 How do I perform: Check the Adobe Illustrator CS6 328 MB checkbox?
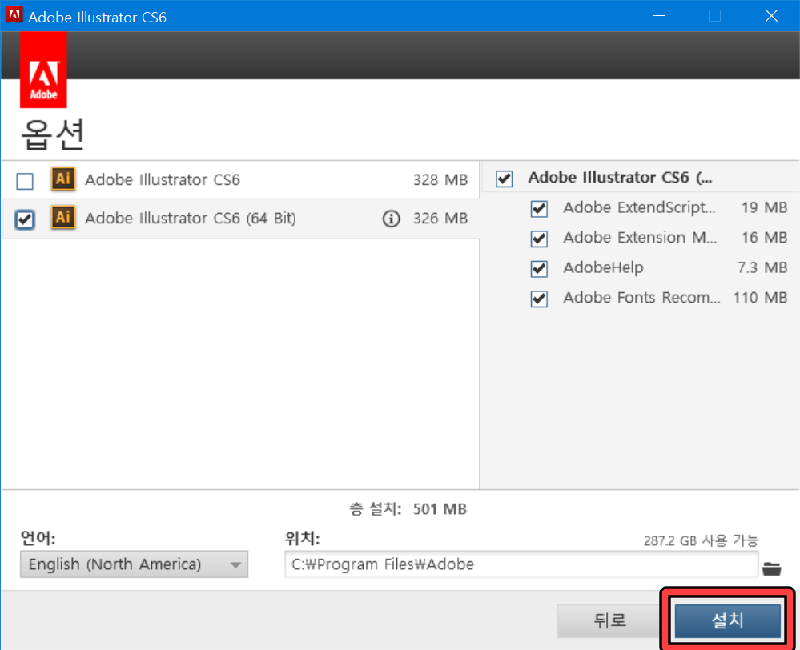point(25,181)
